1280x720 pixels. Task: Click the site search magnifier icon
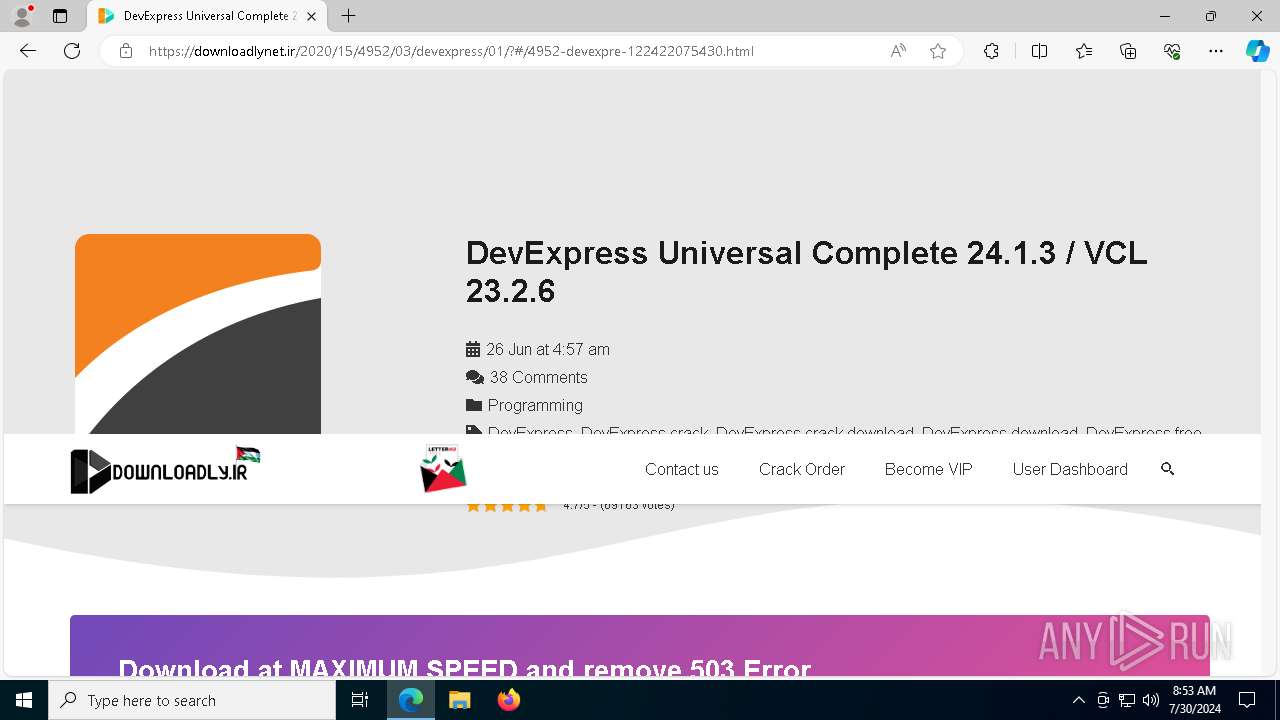coord(1167,468)
